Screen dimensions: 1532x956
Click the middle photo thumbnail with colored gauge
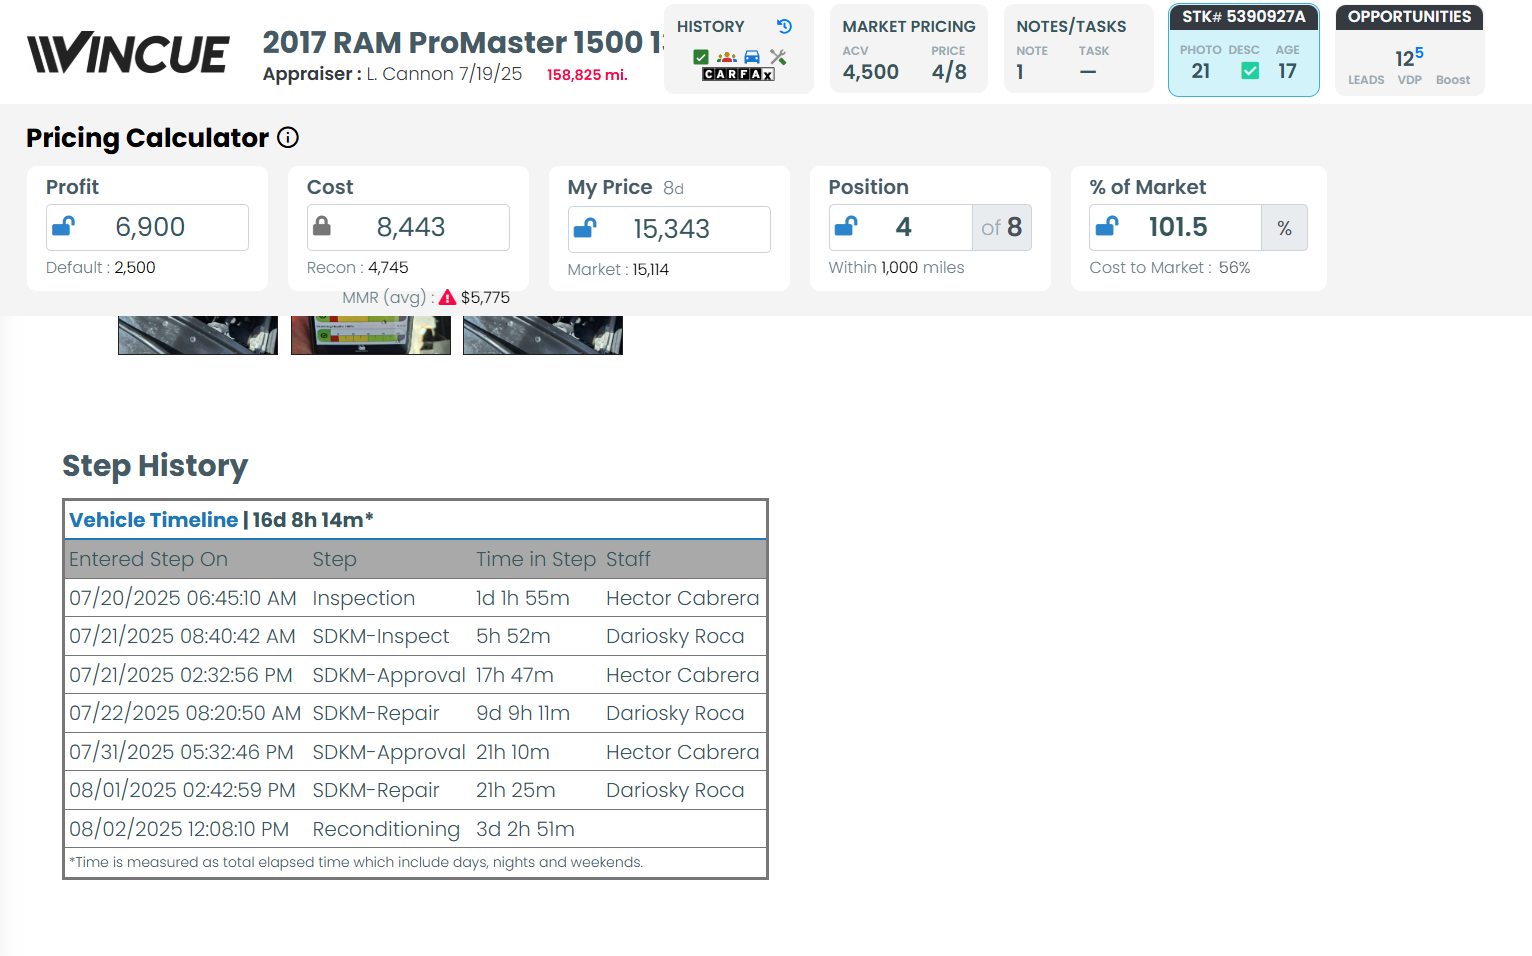pyautogui.click(x=371, y=335)
